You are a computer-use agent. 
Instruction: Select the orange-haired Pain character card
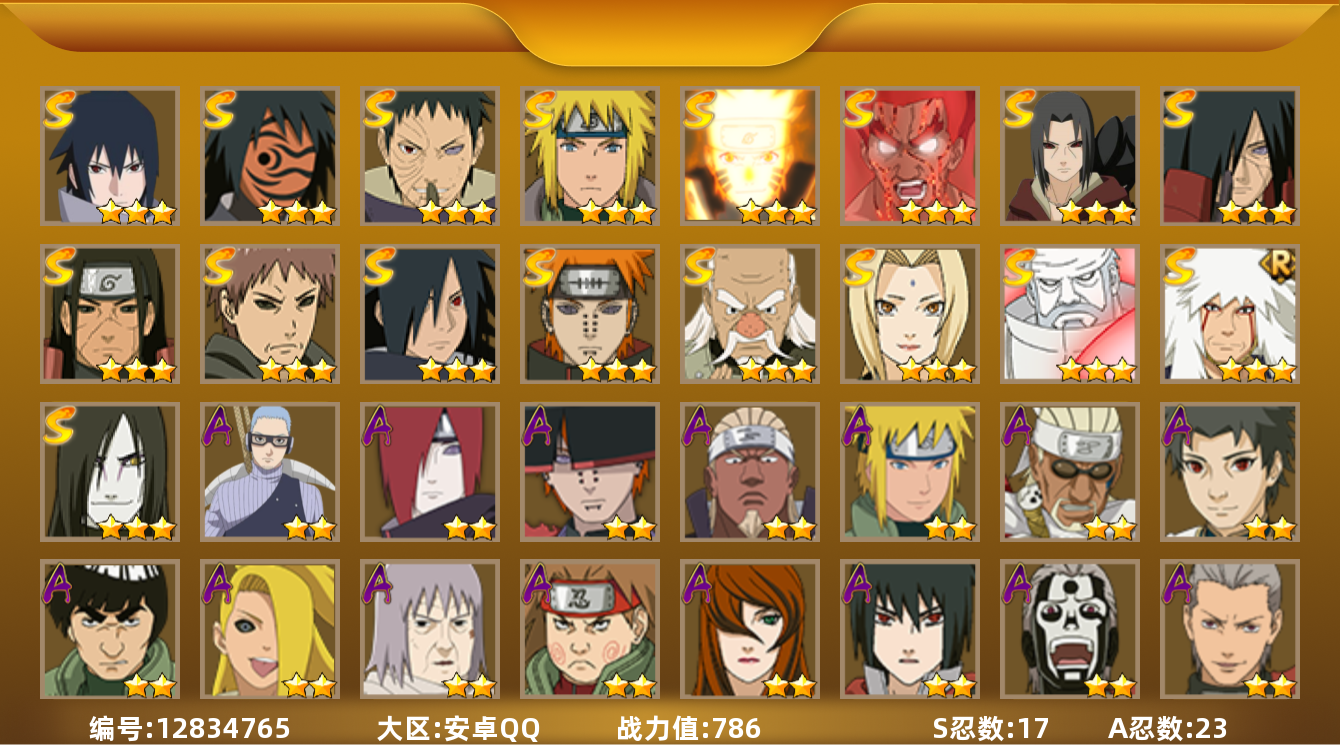(589, 313)
